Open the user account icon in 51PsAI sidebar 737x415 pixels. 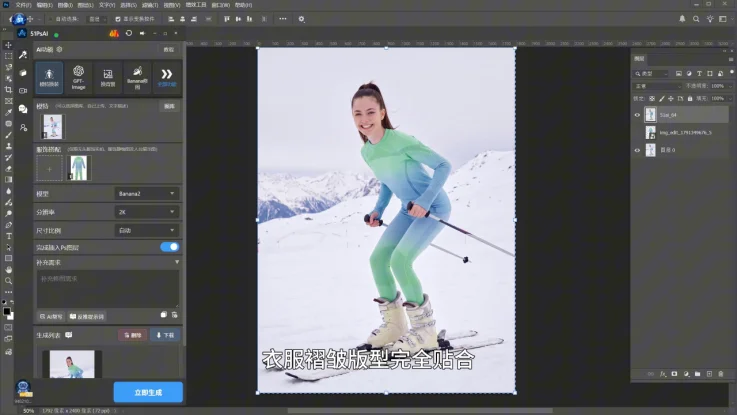pyautogui.click(x=23, y=127)
